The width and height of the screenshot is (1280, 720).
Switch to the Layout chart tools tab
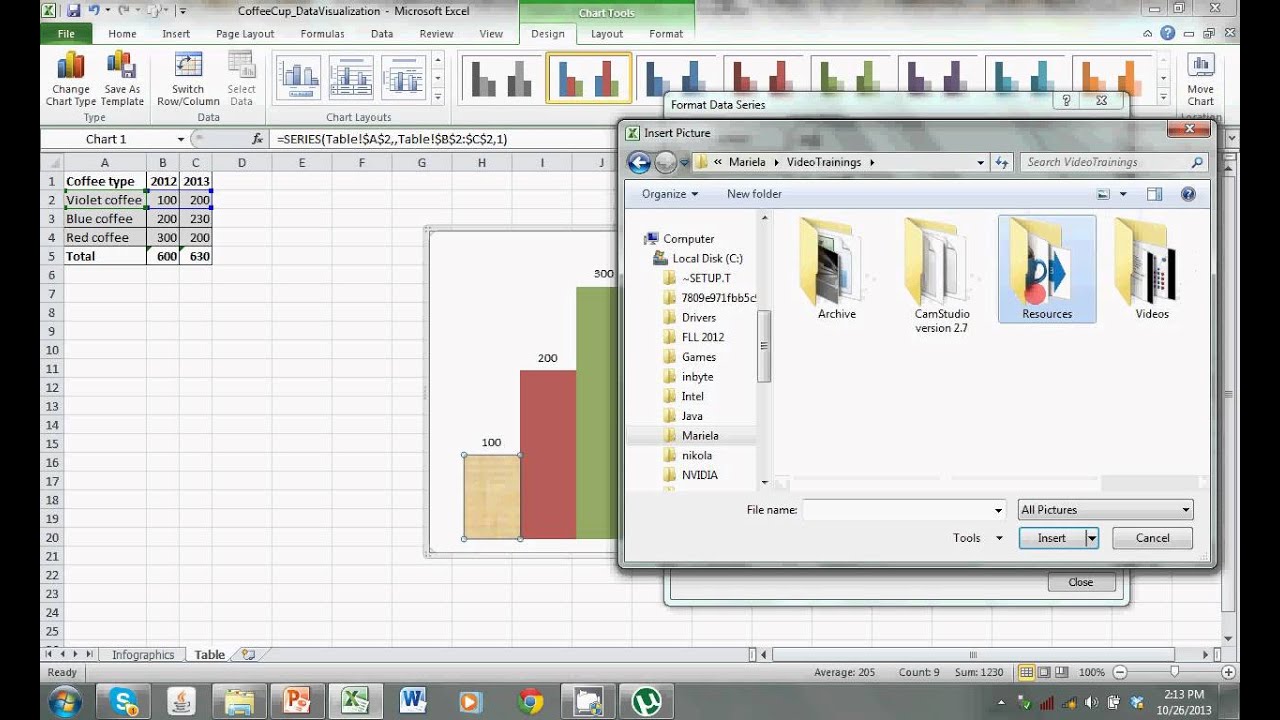607,33
